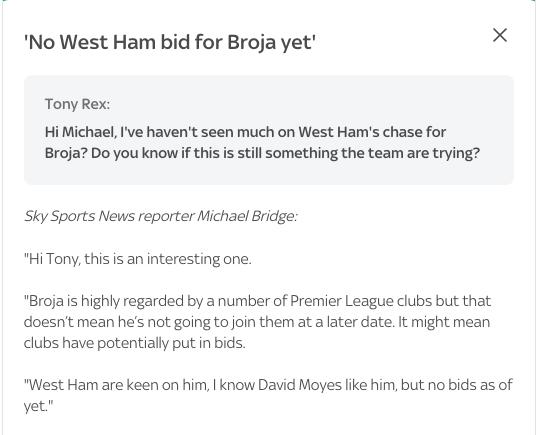536x435 pixels.
Task: Click the line starting 'doesn't mean he's not going'
Action: pyautogui.click(x=257, y=322)
